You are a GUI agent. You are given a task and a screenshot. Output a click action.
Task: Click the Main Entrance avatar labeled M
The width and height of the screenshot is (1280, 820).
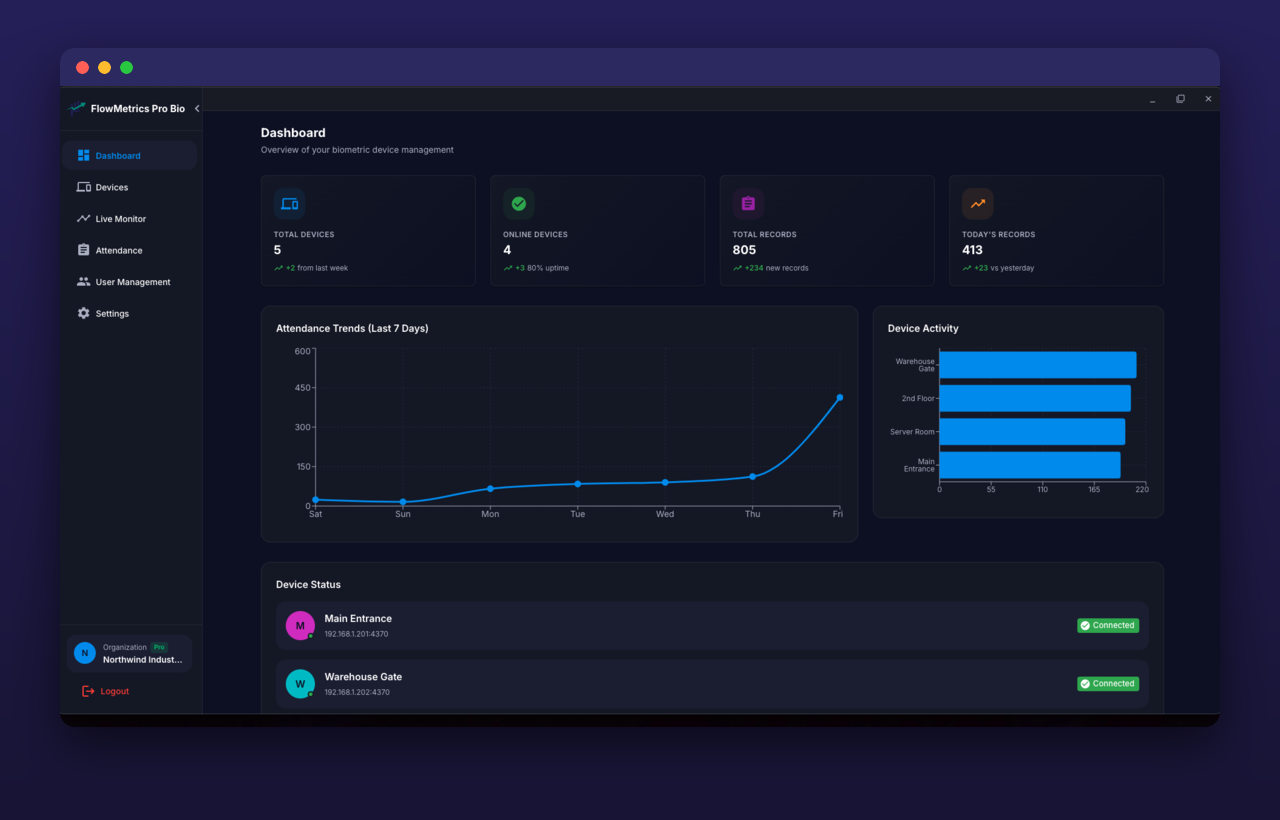pyautogui.click(x=300, y=626)
